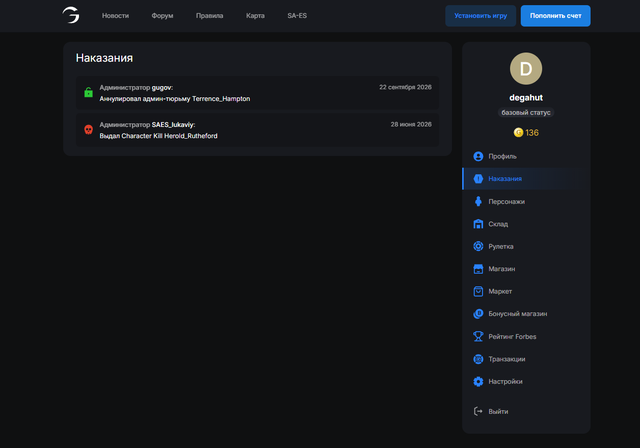
Task: Click the Персонажи character icon
Action: 478,202
